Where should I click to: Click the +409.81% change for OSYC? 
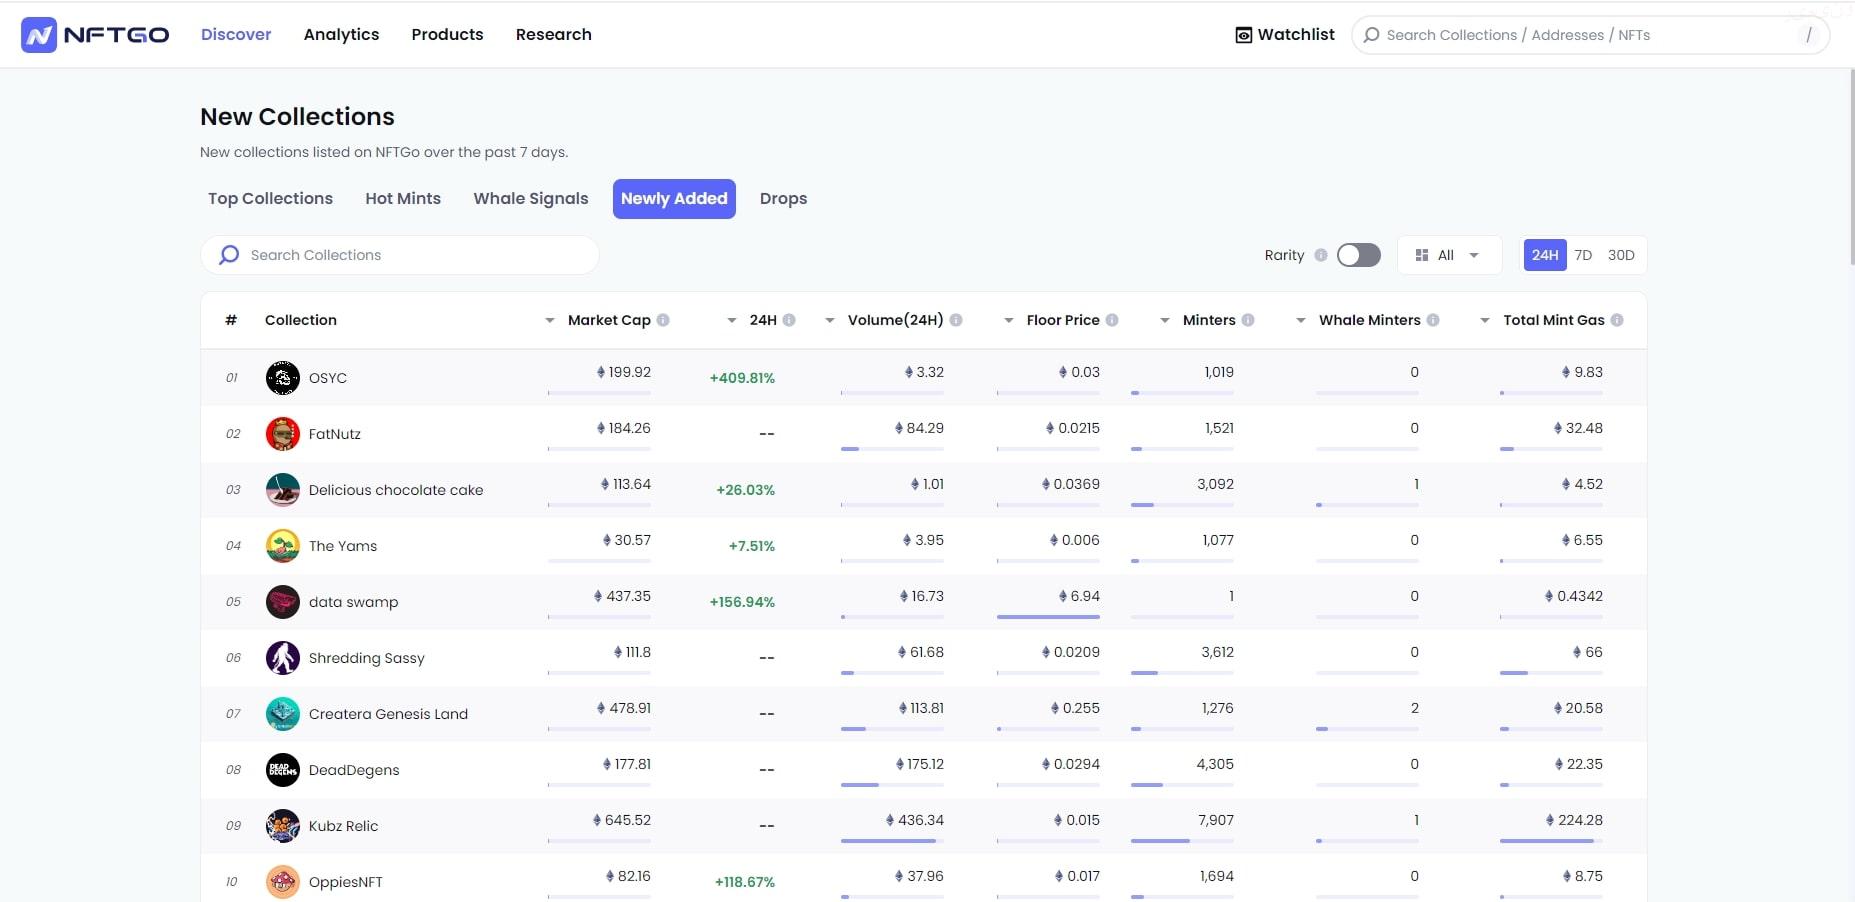742,378
